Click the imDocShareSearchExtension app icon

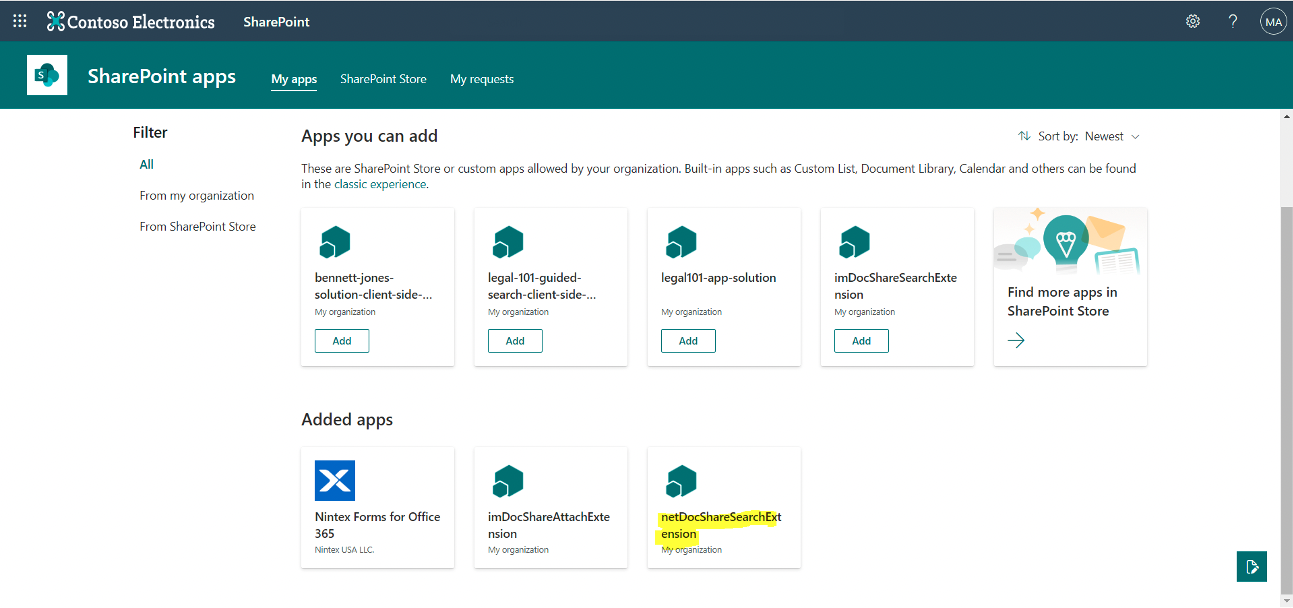click(854, 243)
